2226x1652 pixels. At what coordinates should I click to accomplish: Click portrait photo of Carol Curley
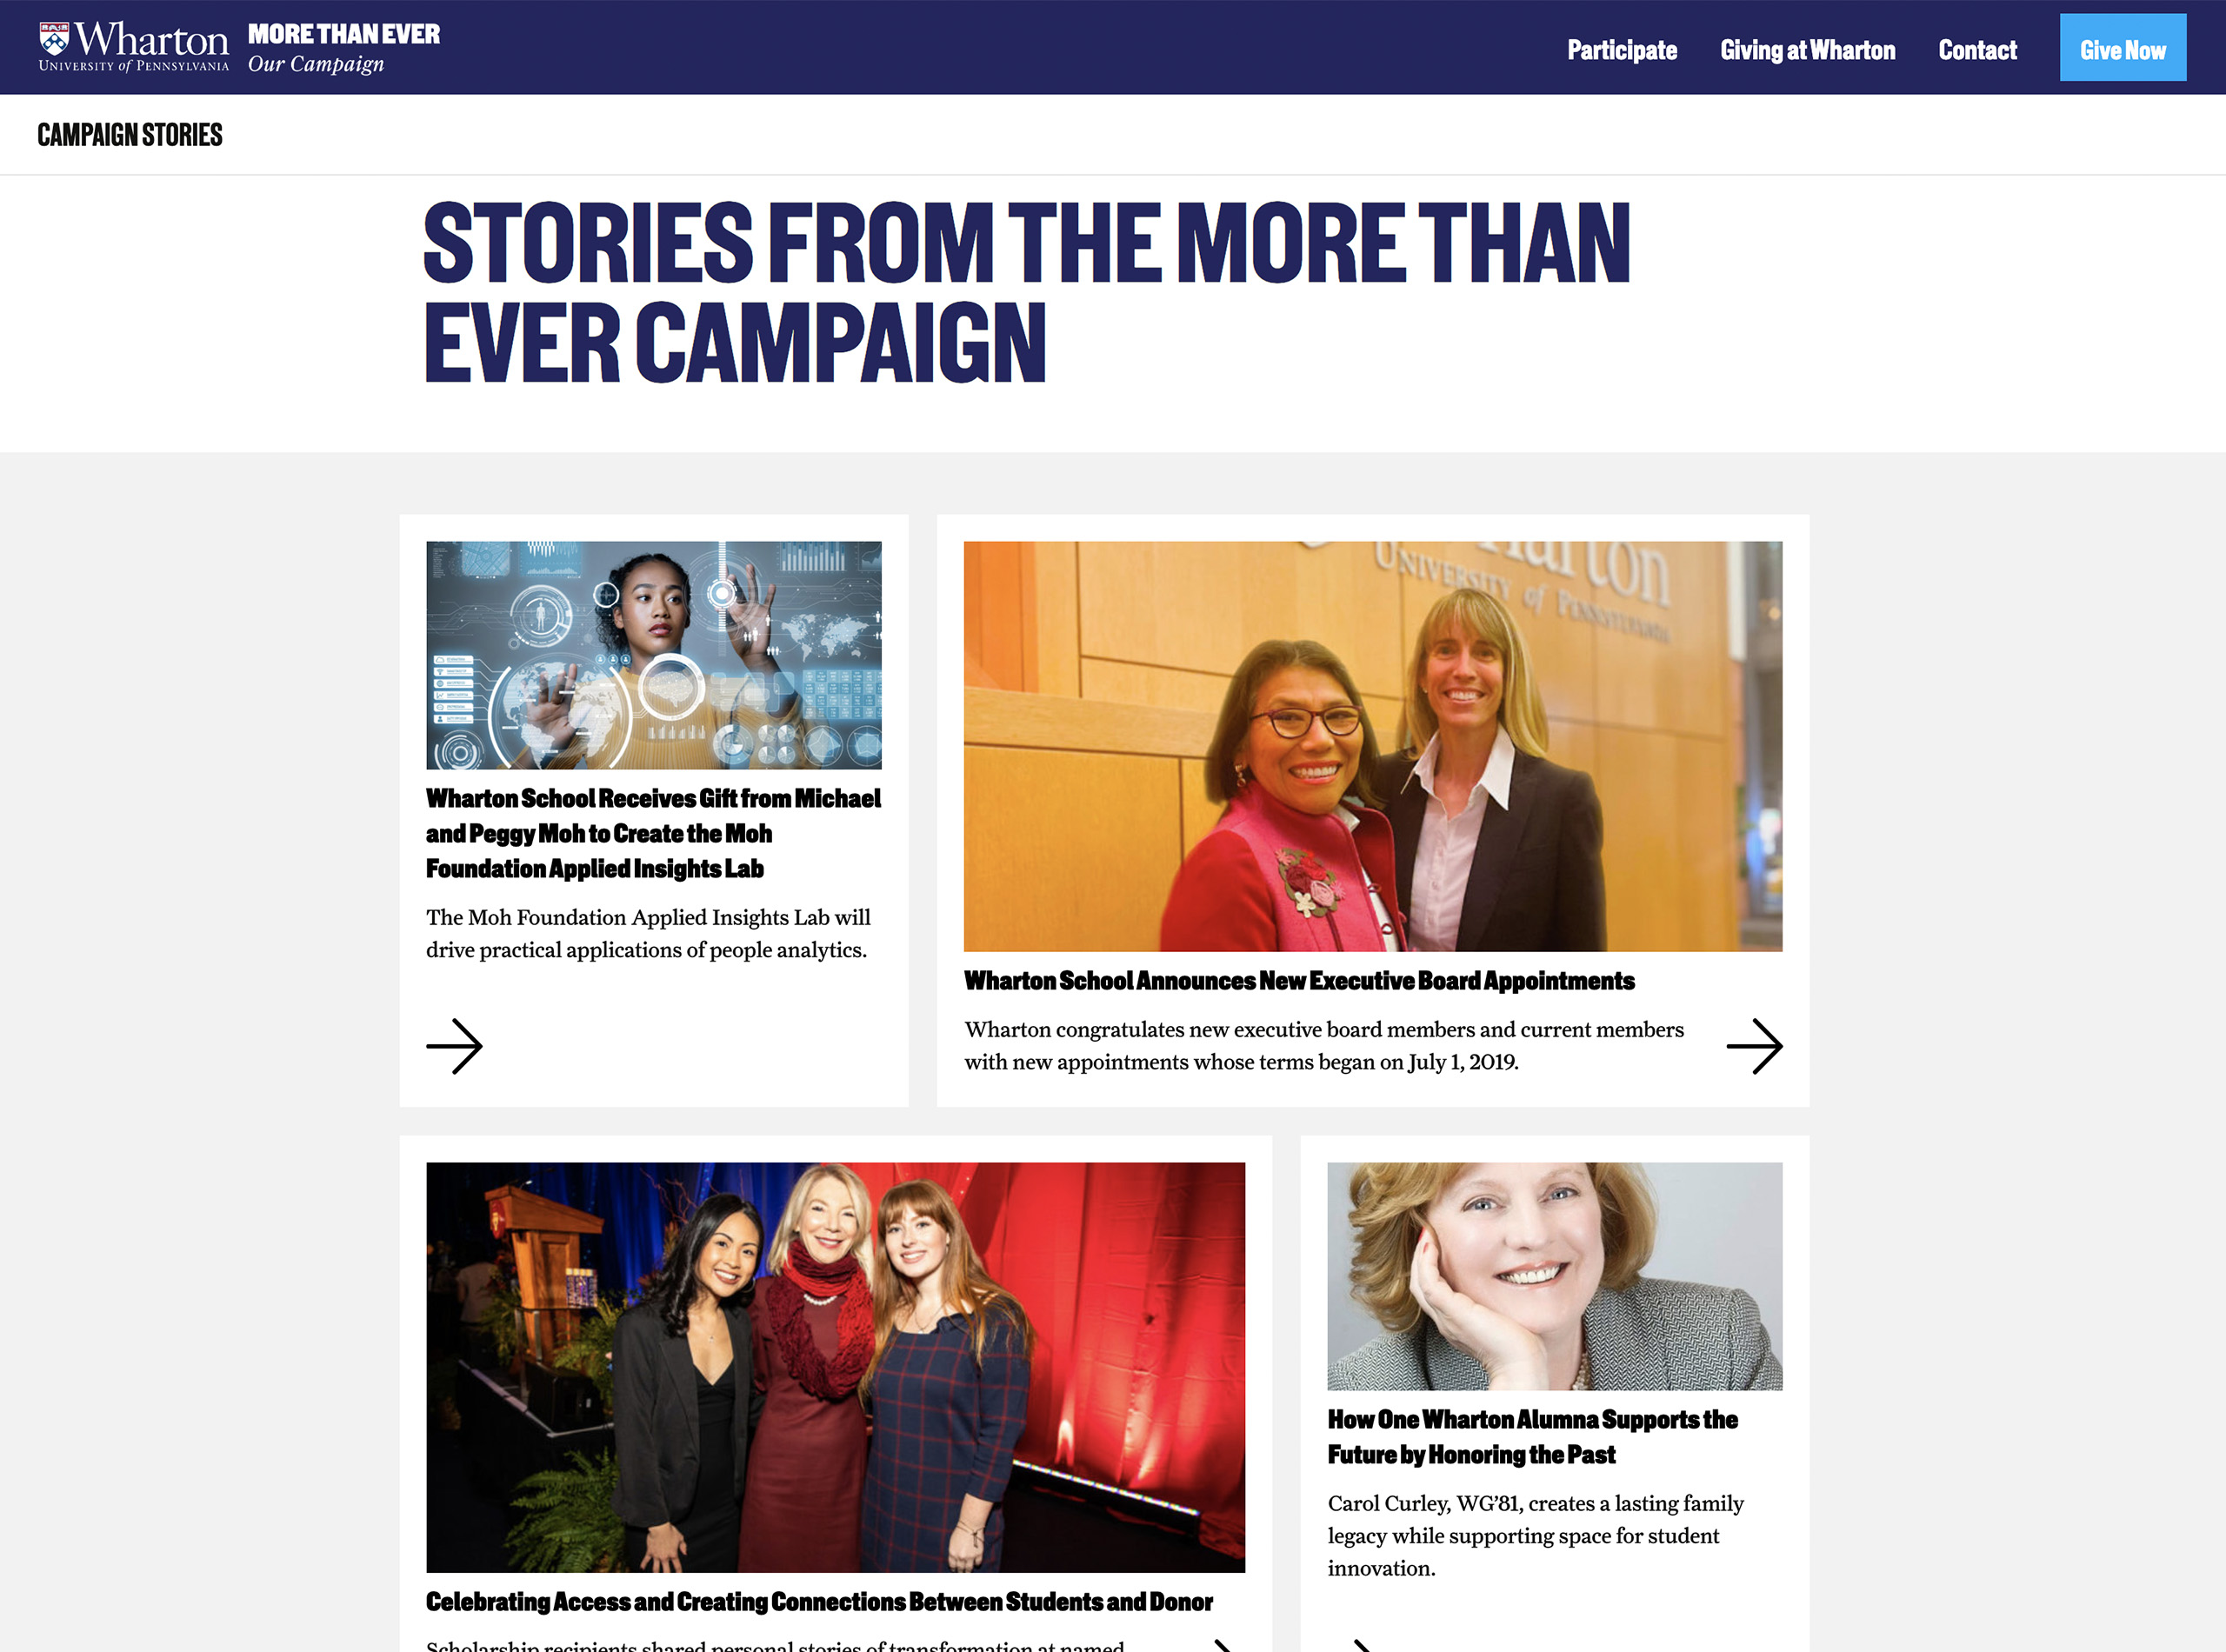[1555, 1276]
